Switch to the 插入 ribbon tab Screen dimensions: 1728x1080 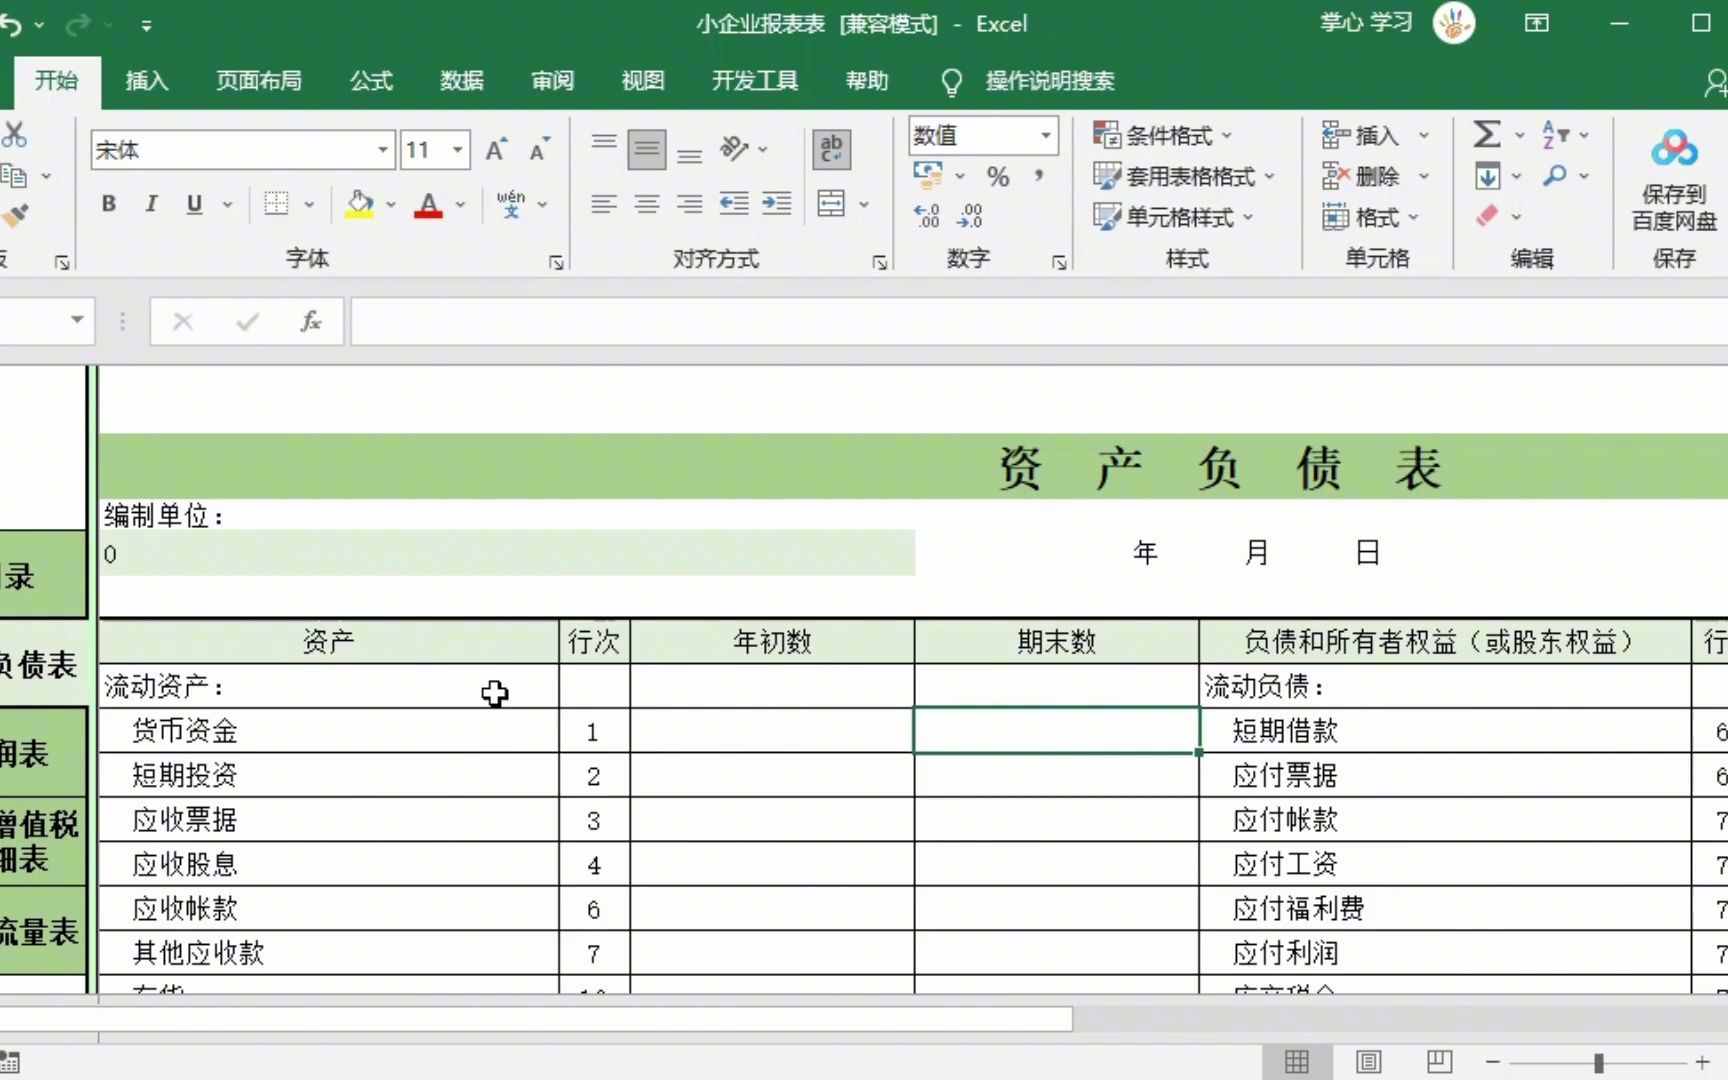[146, 81]
